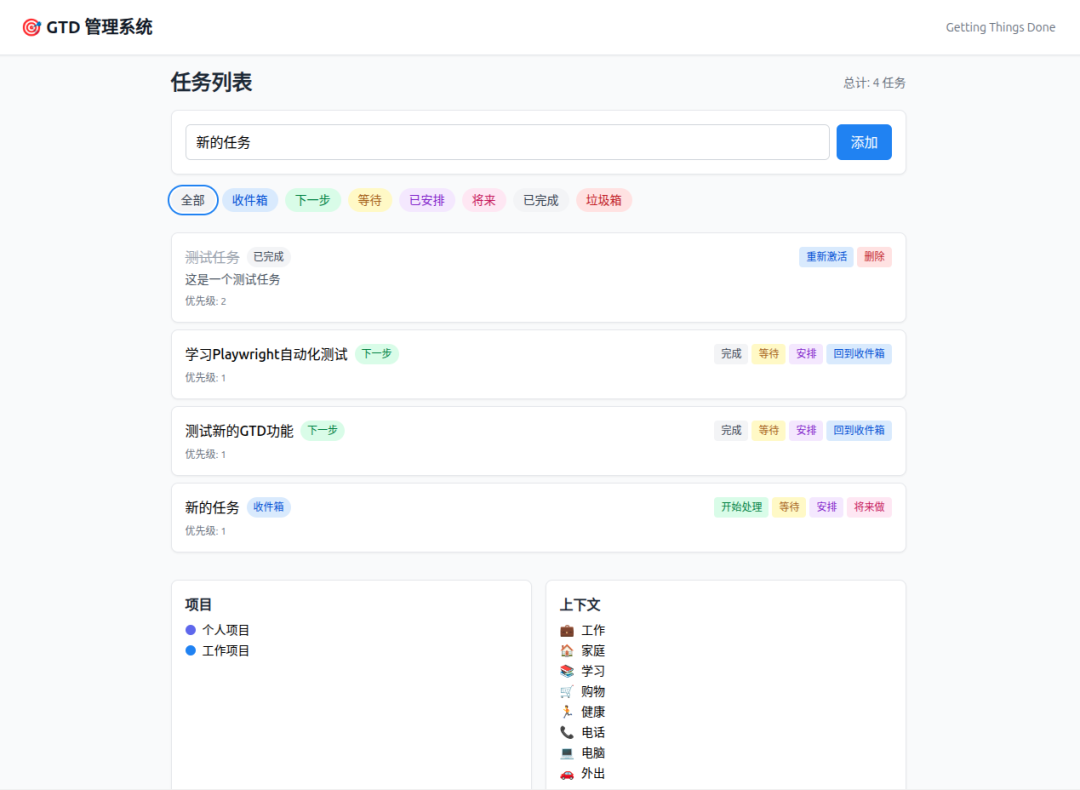Image resolution: width=1080 pixels, height=790 pixels.
Task: Select the 电脑 computer context icon
Action: click(x=567, y=752)
